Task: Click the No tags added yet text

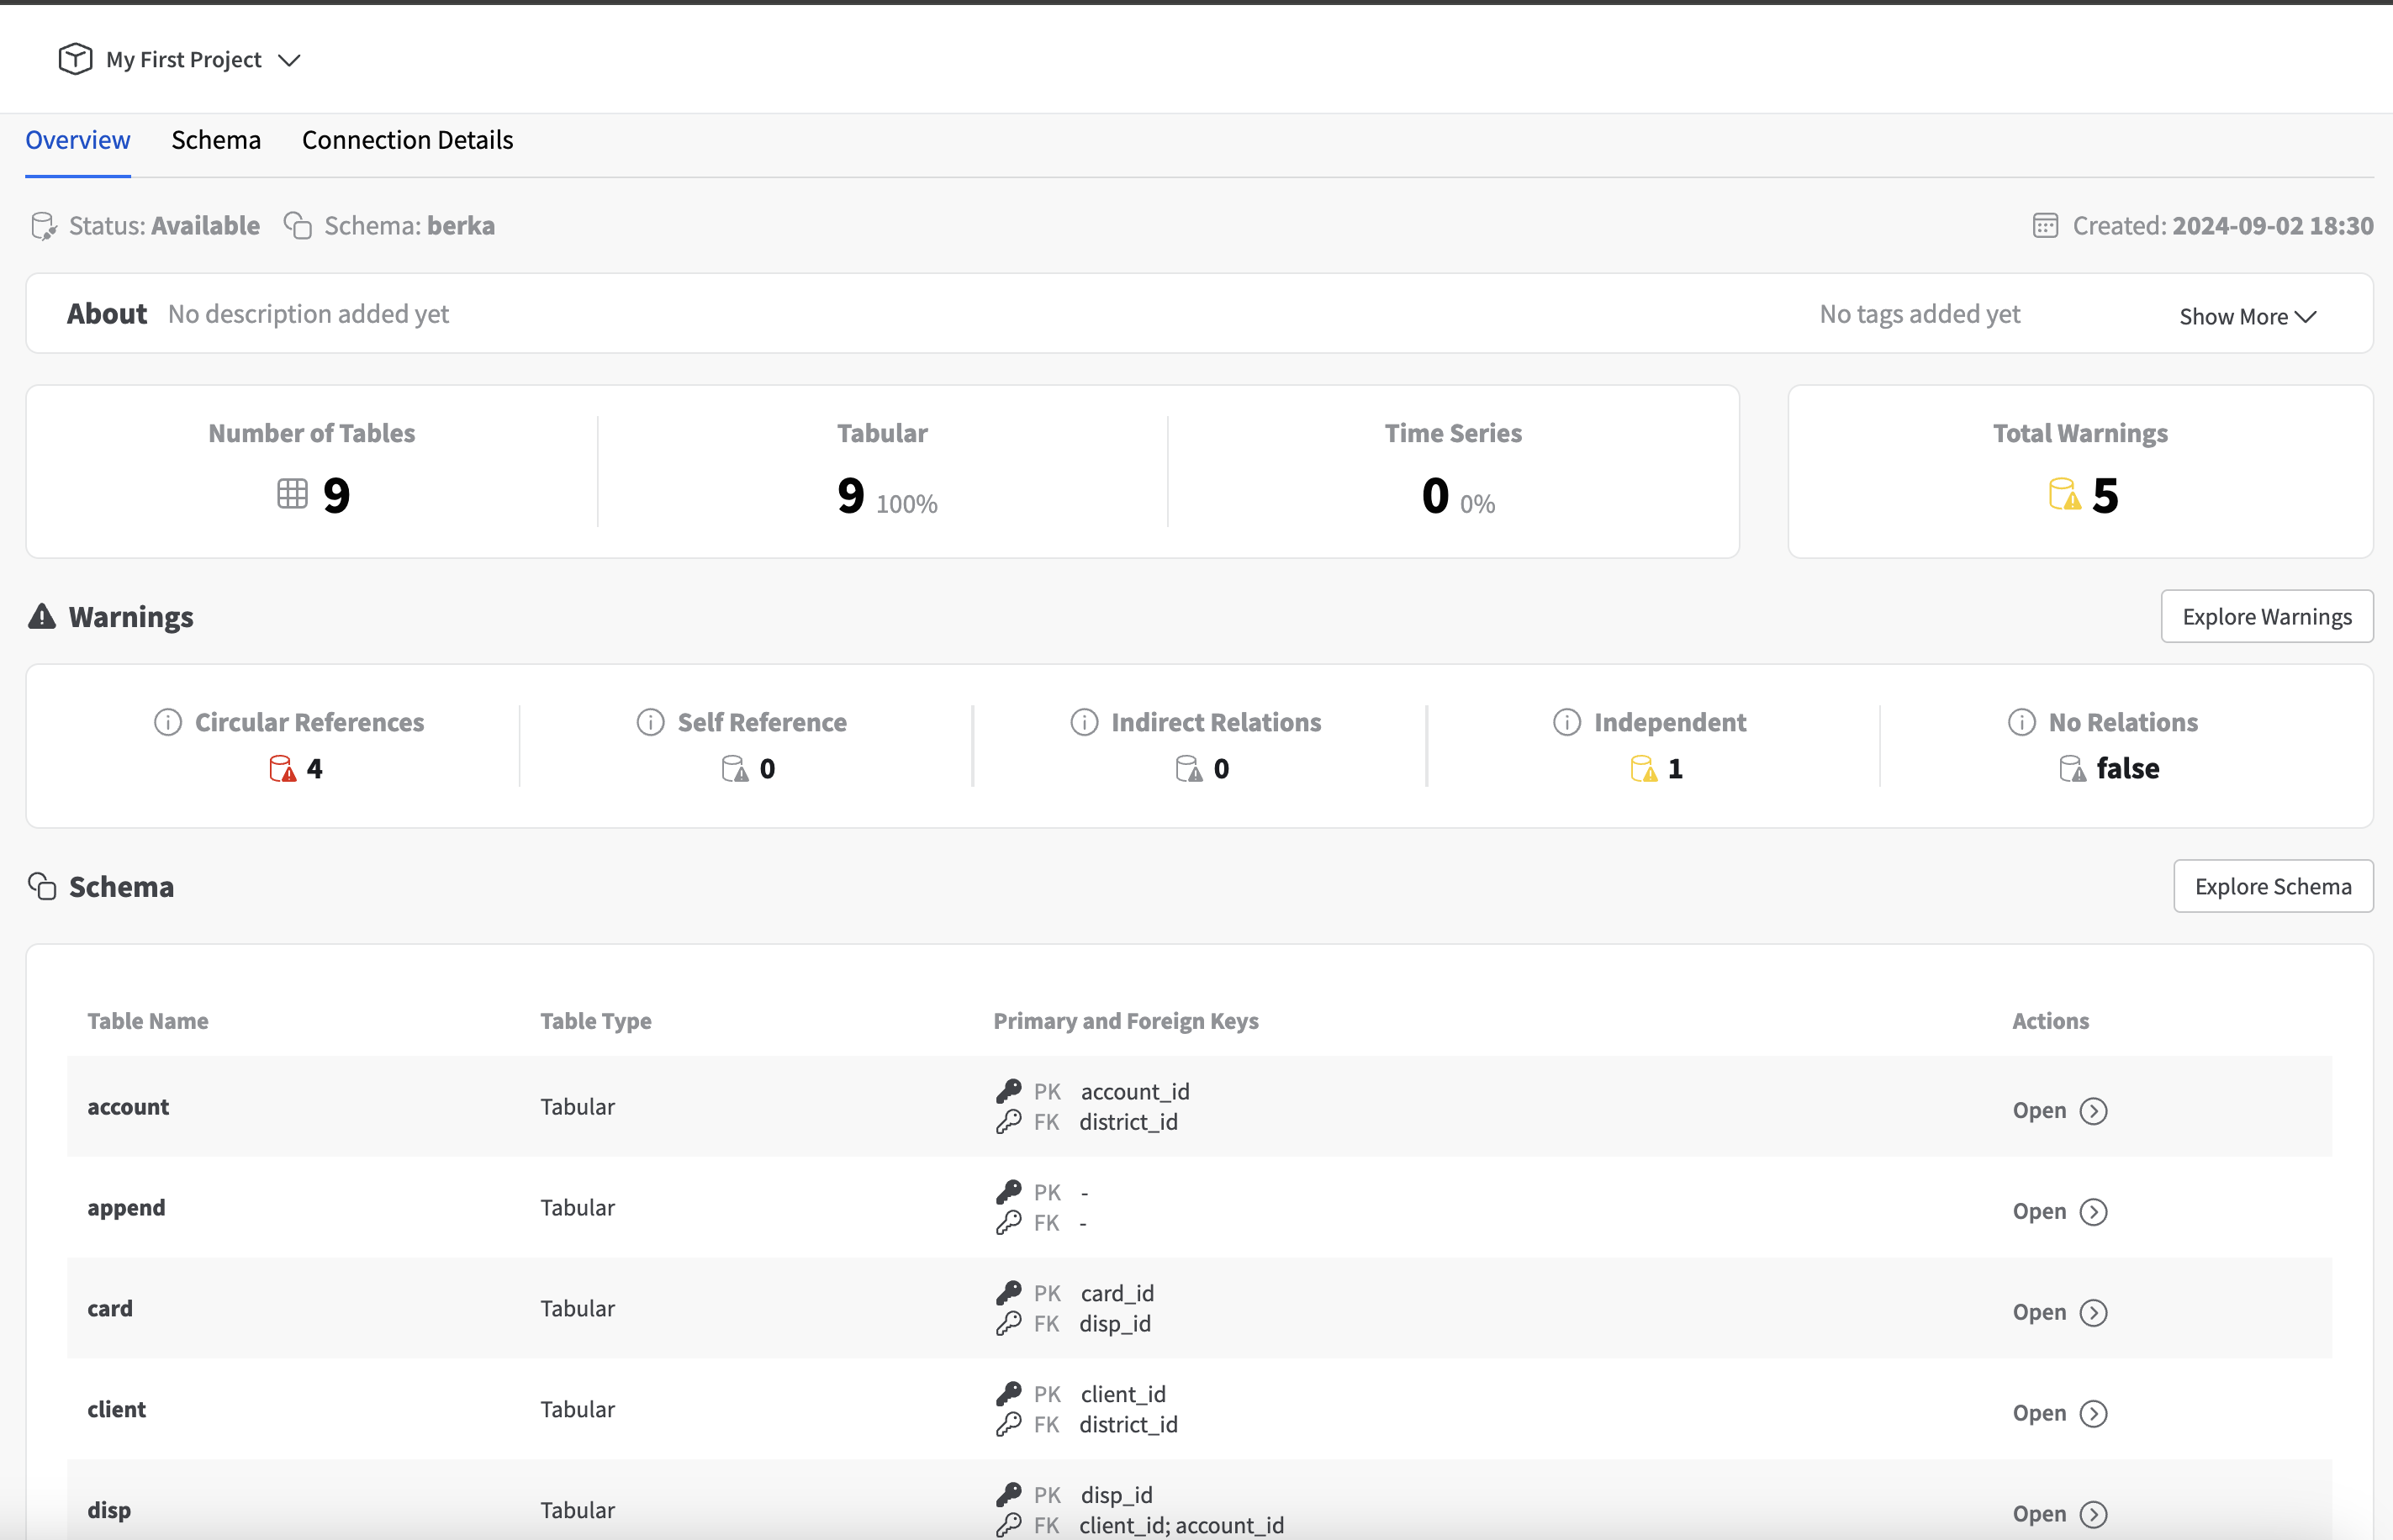Action: [x=1920, y=314]
